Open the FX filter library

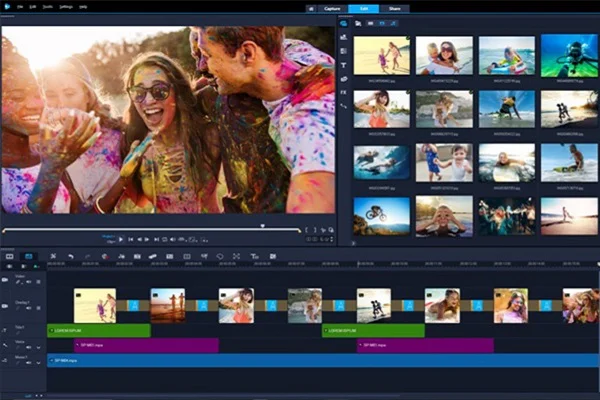coord(343,92)
